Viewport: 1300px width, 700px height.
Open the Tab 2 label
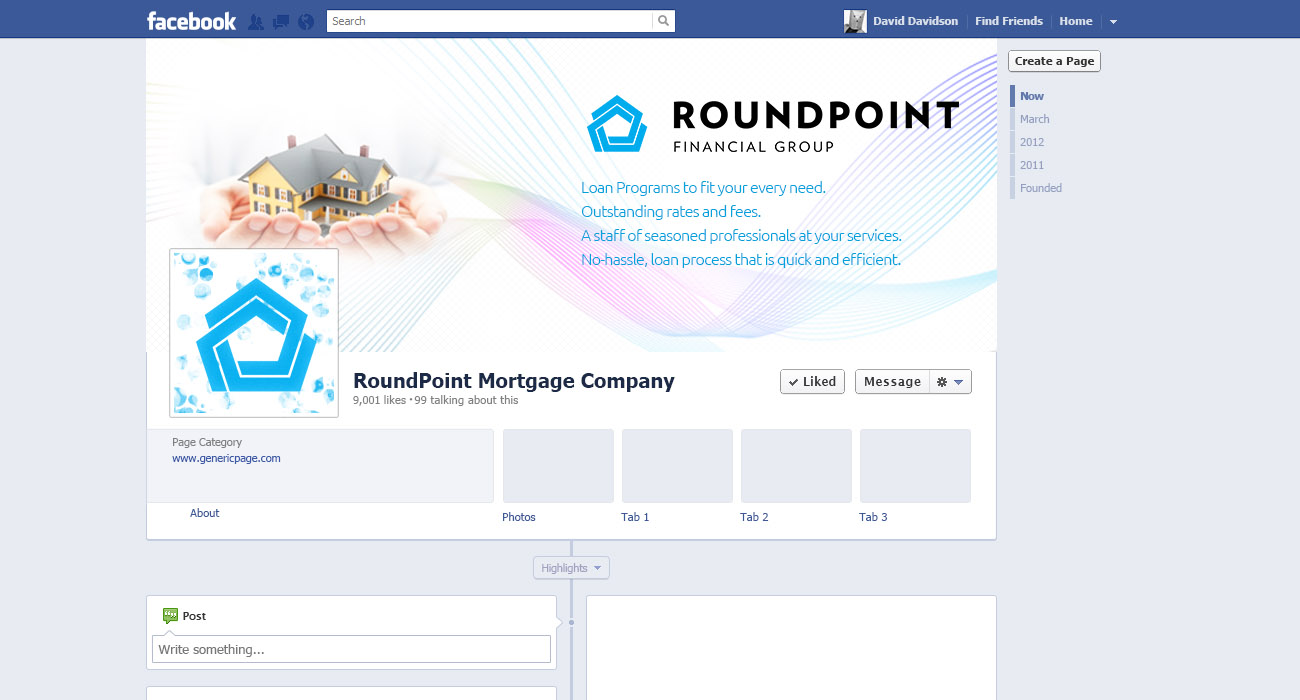coord(754,517)
